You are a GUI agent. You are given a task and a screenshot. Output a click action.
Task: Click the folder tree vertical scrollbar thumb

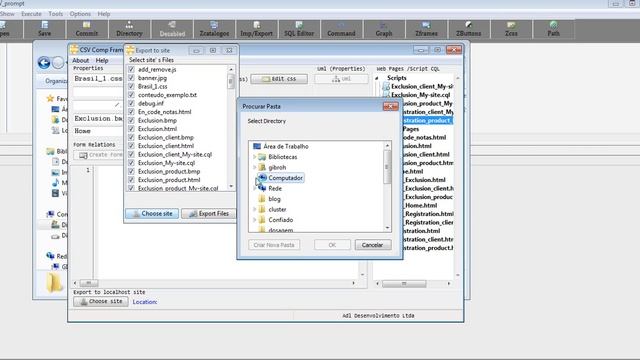point(387,167)
